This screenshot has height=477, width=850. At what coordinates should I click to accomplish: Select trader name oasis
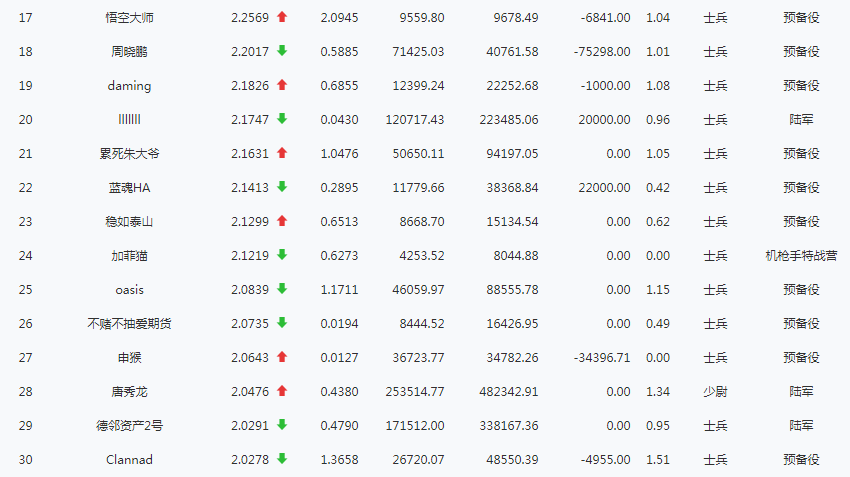pyautogui.click(x=129, y=290)
